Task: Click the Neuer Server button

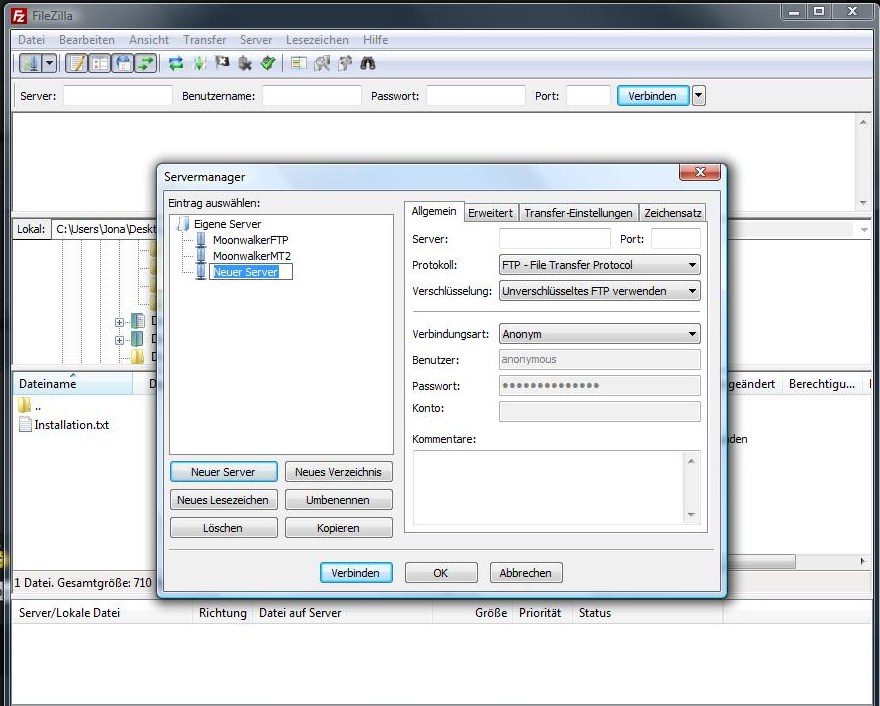Action: [x=223, y=472]
